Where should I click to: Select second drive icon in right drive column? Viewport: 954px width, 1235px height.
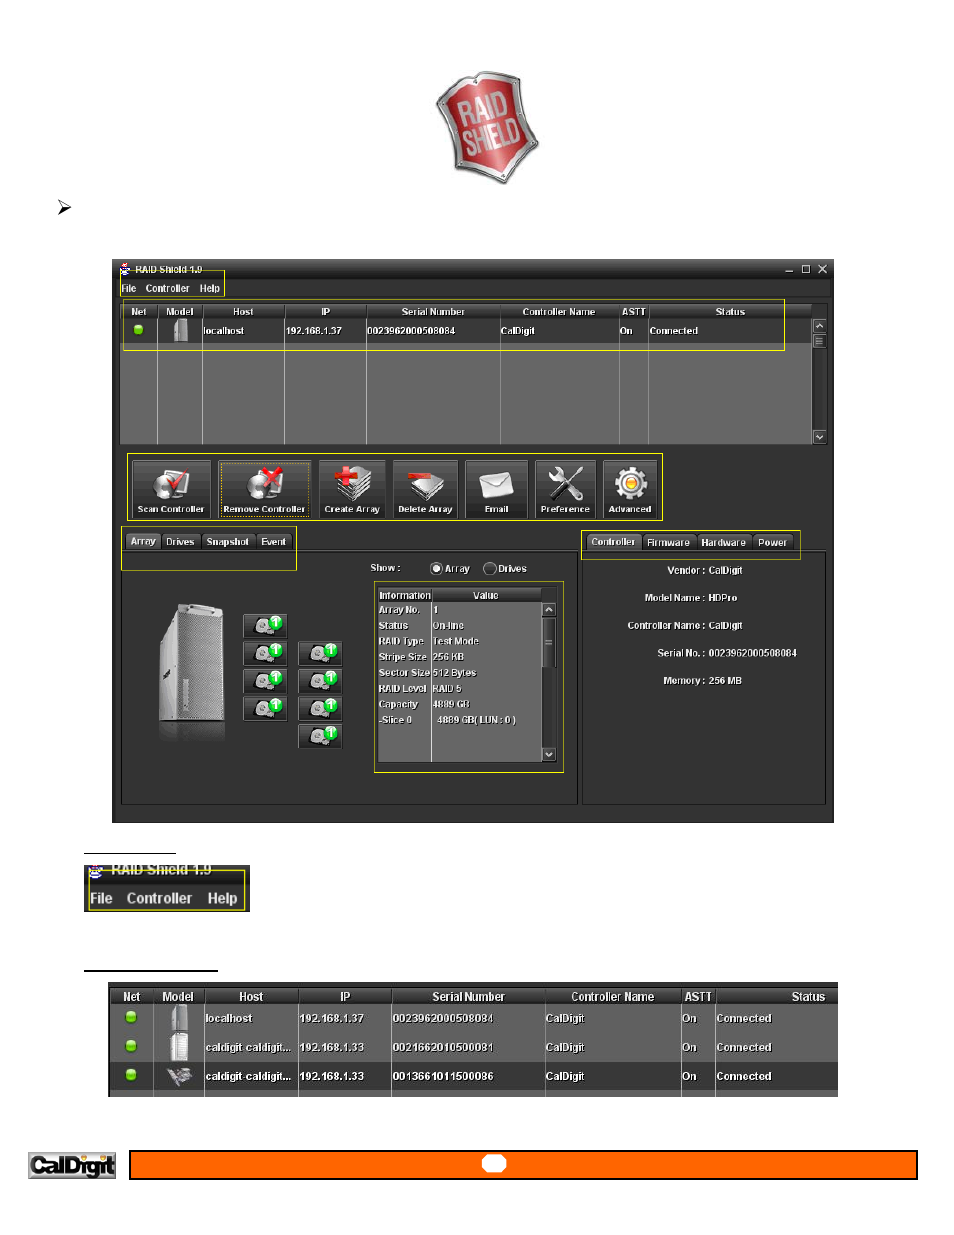click(320, 681)
